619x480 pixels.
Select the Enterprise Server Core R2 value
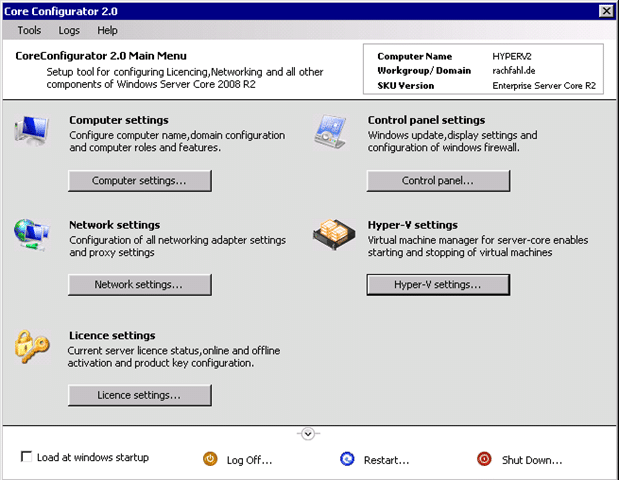(x=544, y=86)
